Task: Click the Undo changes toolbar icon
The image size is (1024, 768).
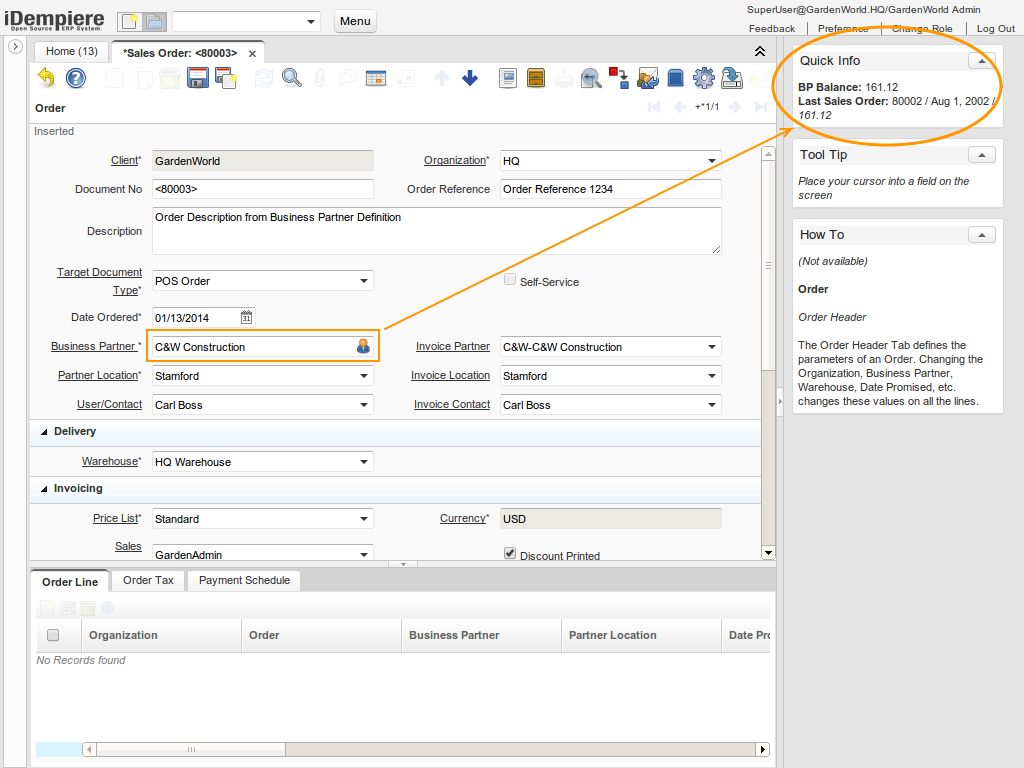Action: tap(46, 78)
